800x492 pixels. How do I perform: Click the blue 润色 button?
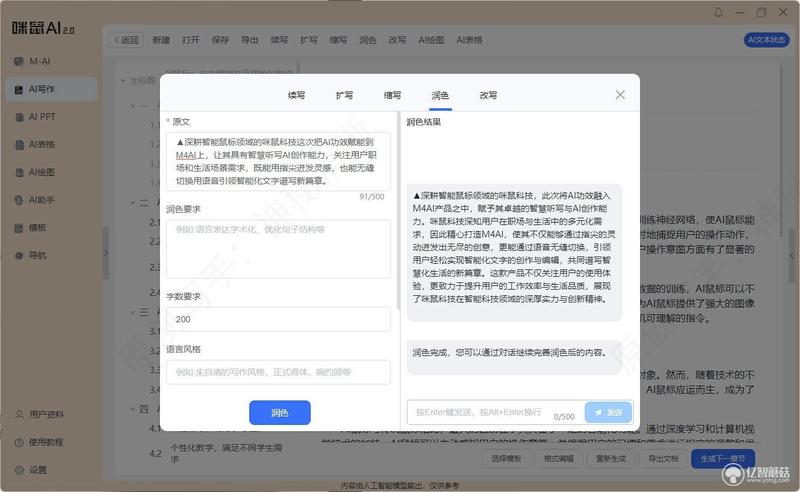(x=280, y=412)
